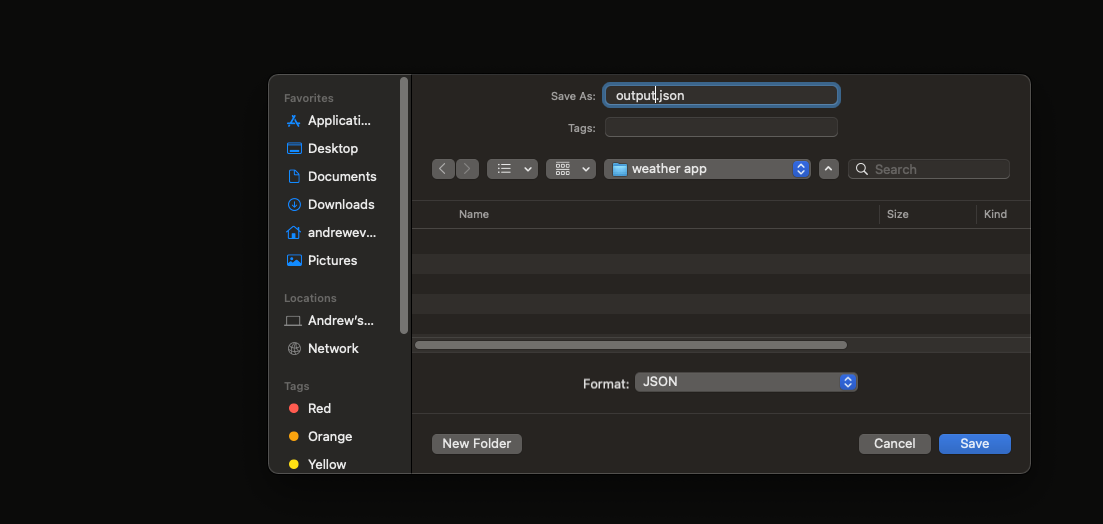Select Pictures in the sidebar
The height and width of the screenshot is (524, 1103).
point(332,260)
